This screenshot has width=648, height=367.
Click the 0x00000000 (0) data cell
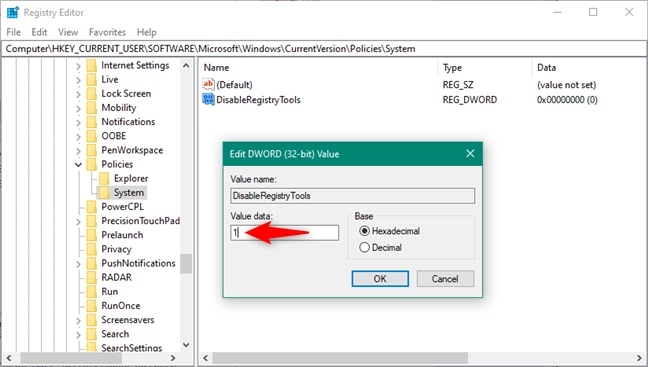click(x=567, y=100)
